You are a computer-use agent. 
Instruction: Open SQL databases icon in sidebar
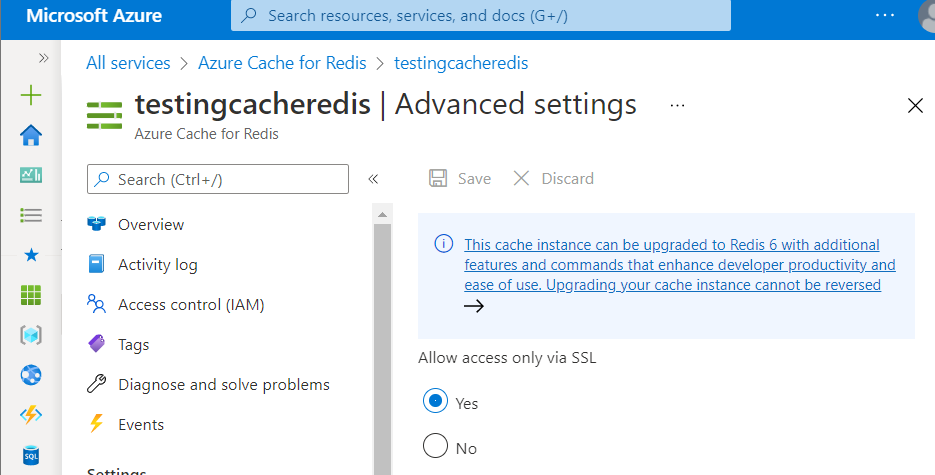[31, 455]
